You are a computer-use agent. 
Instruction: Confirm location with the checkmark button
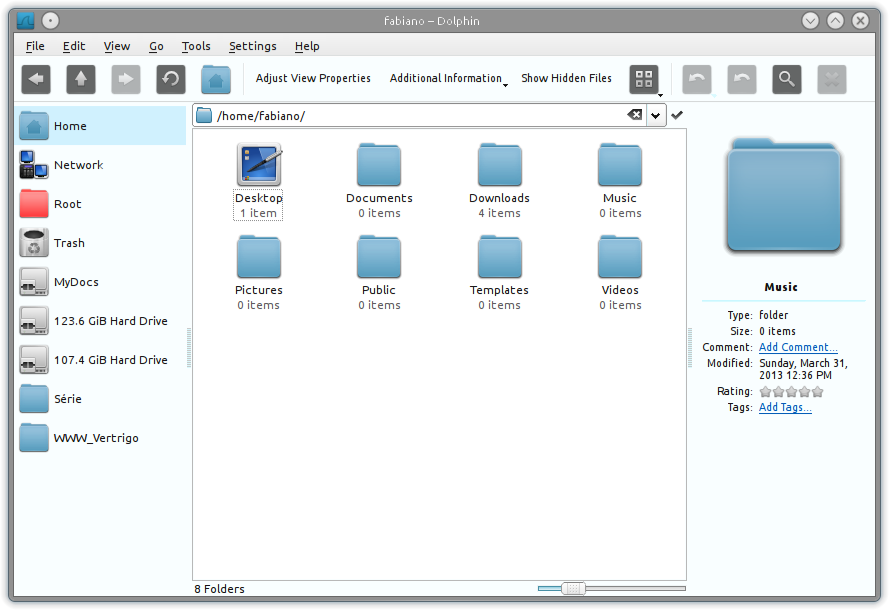pyautogui.click(x=677, y=115)
